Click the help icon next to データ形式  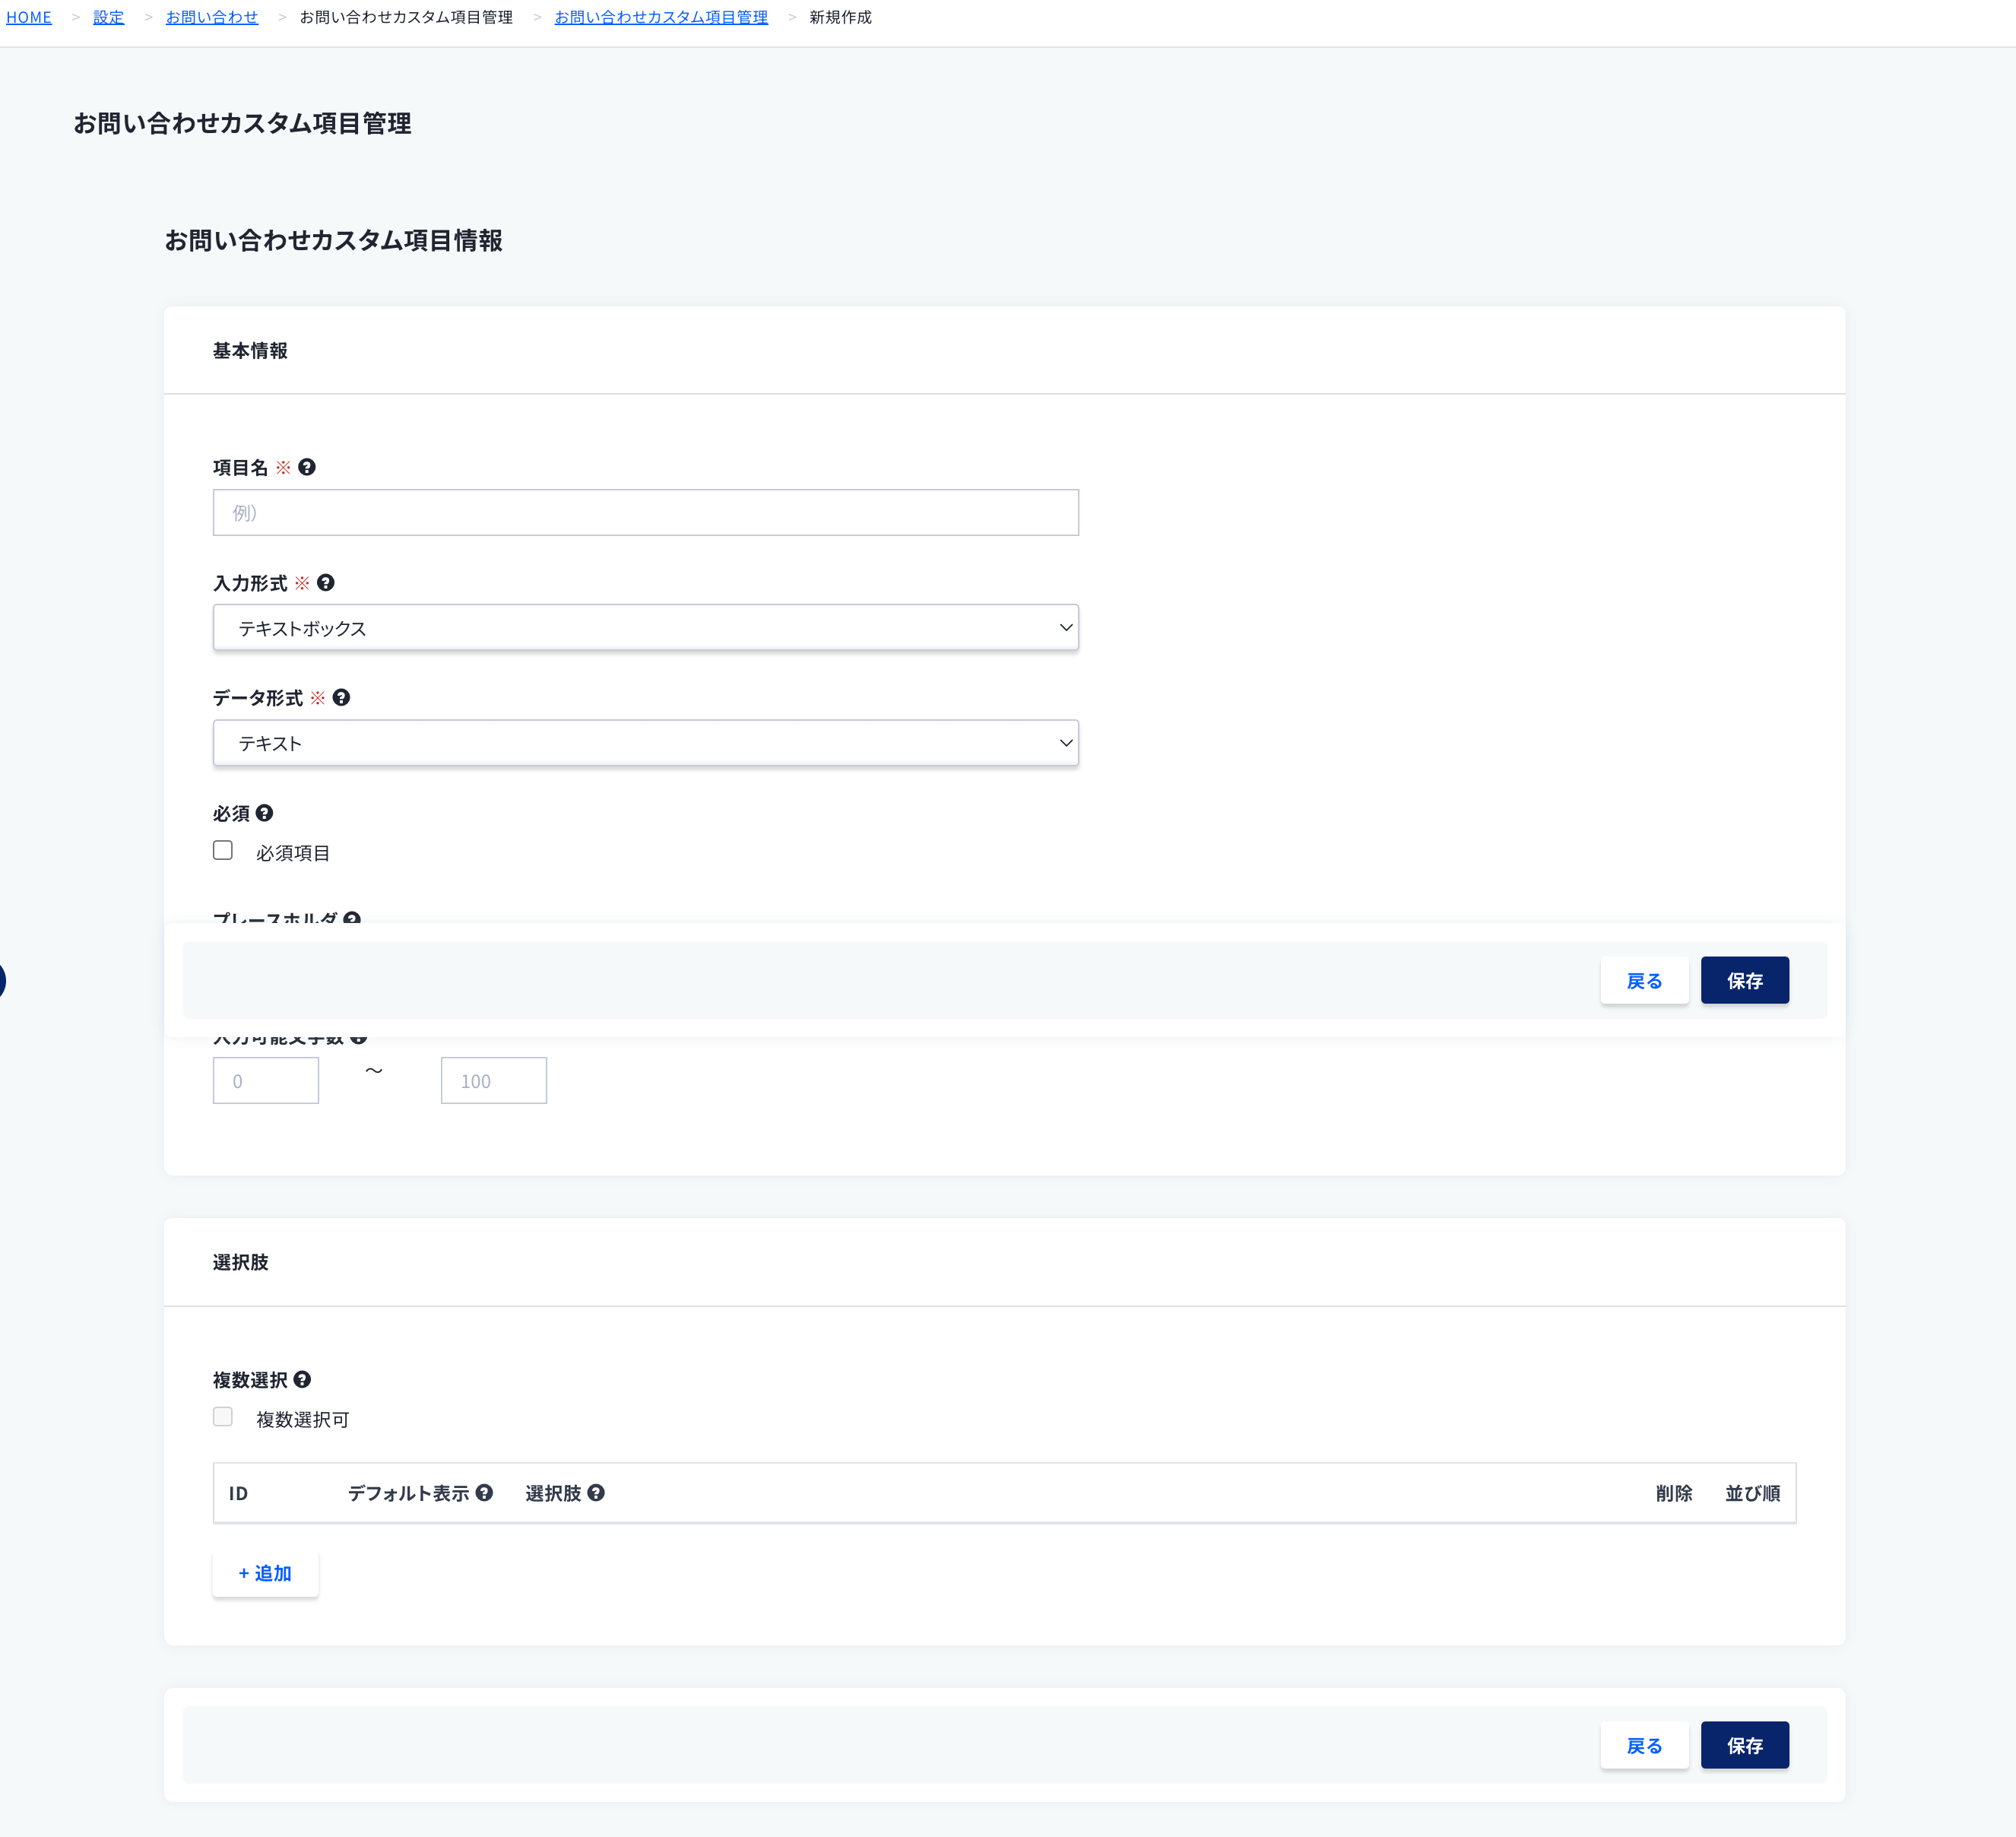pos(339,697)
